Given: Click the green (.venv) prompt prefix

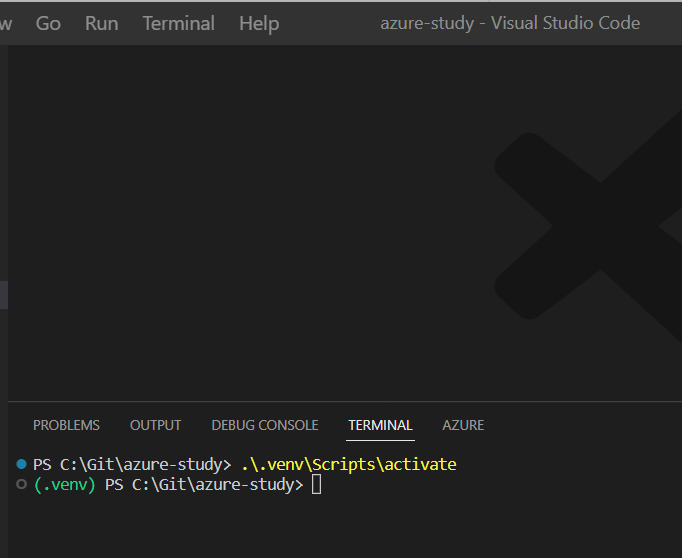Looking at the screenshot, I should [x=64, y=484].
